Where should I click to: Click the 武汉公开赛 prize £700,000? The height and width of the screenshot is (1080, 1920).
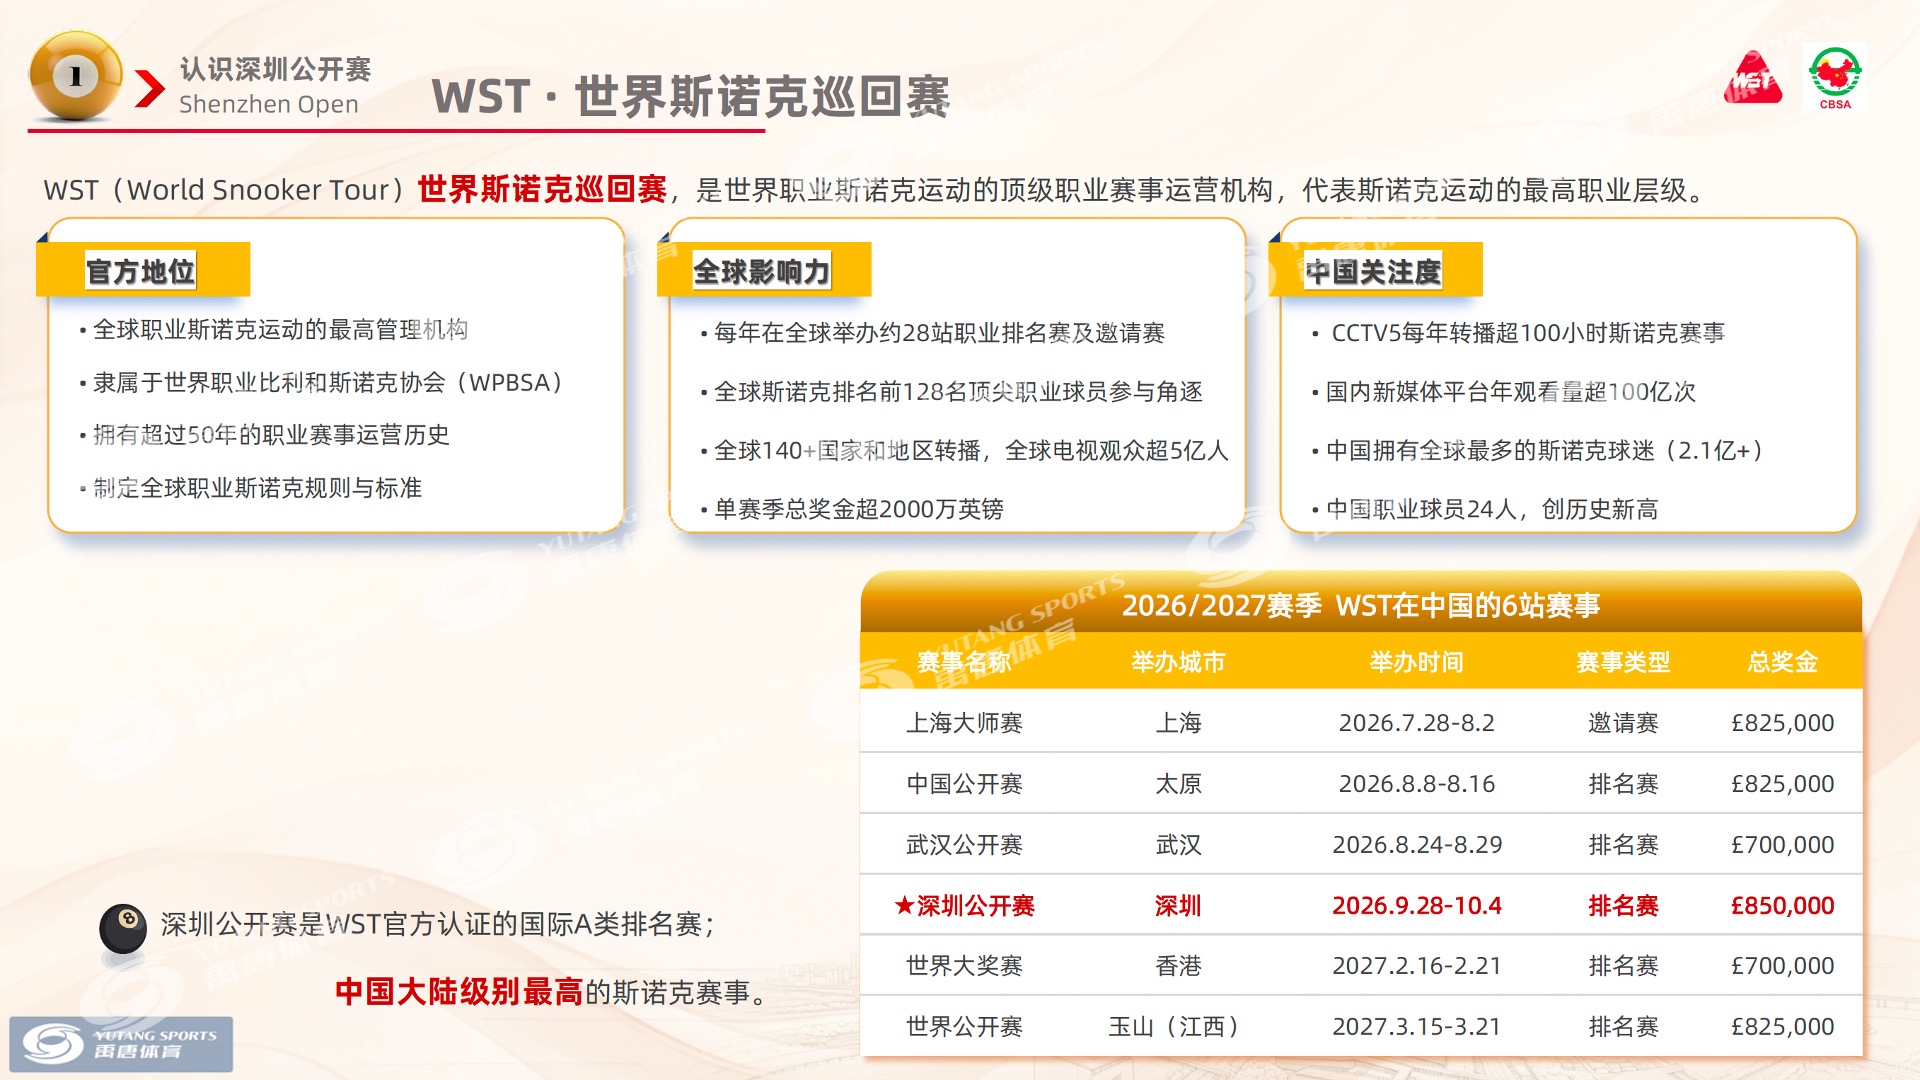(1782, 844)
